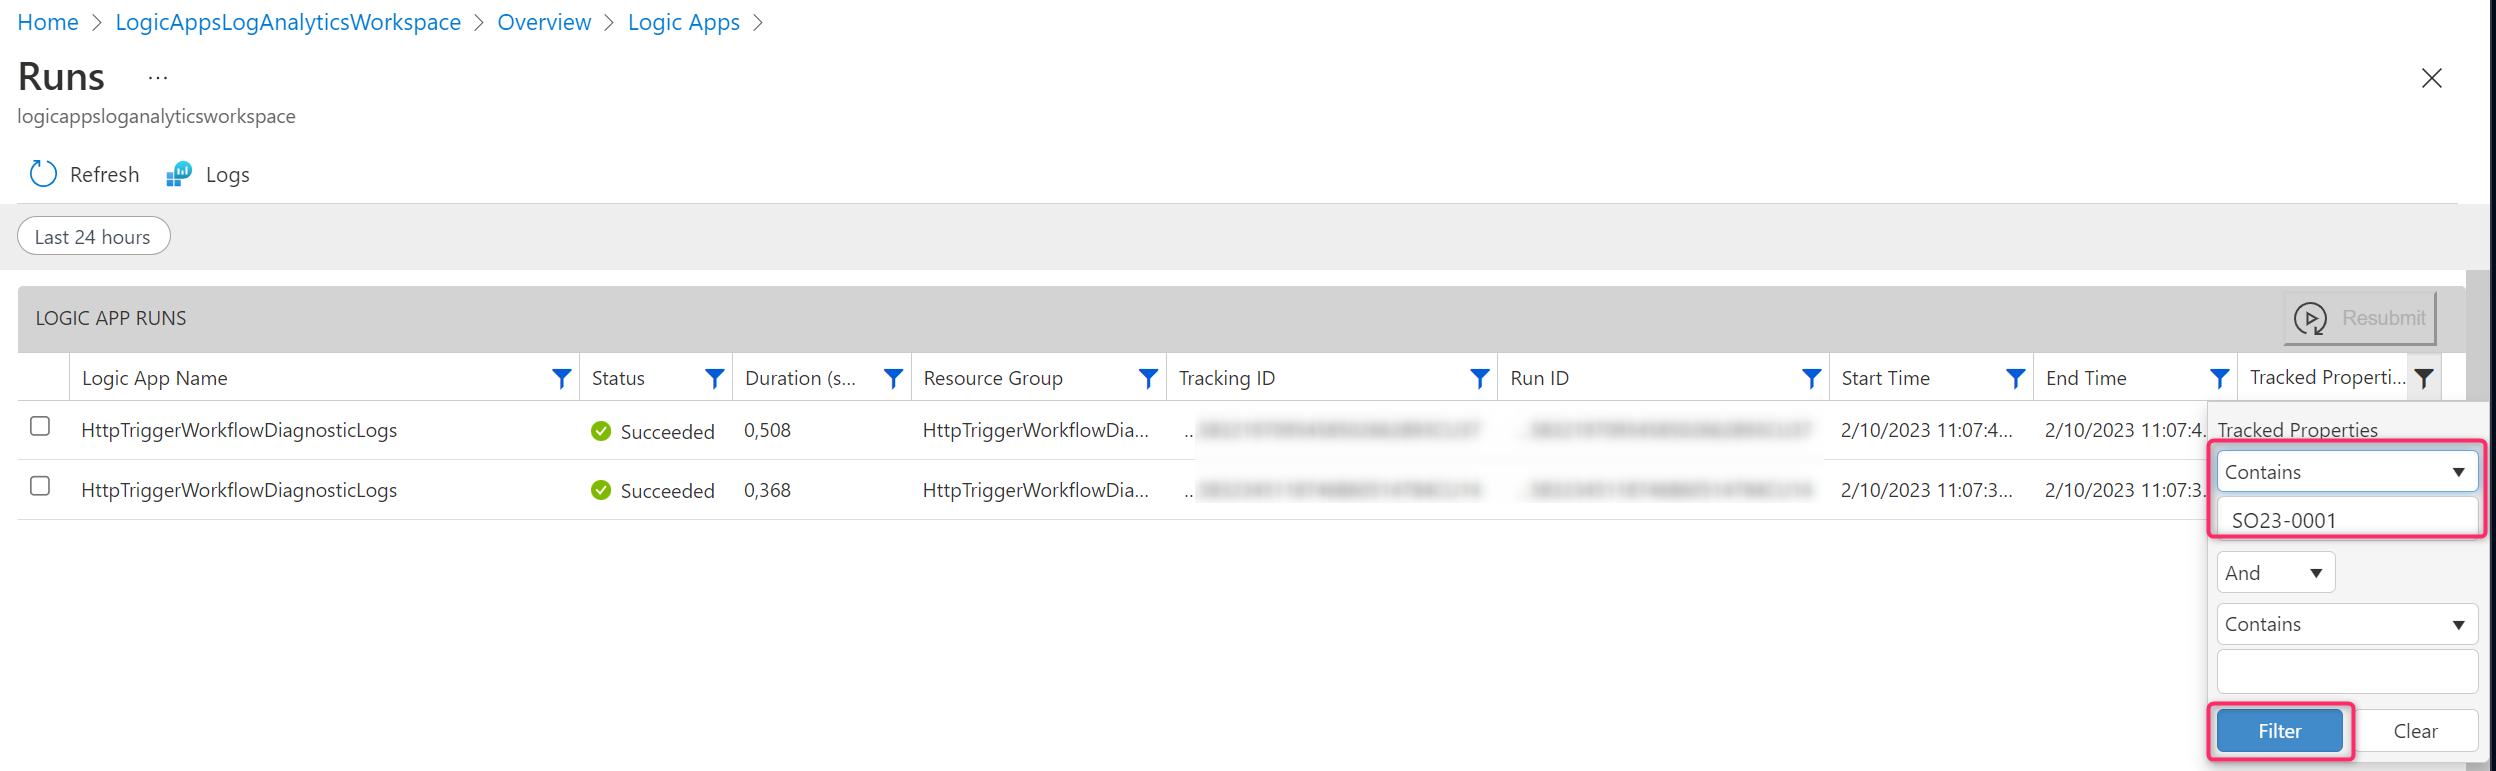The image size is (2496, 771).
Task: Open the Tracking ID column filter
Action: 1479,378
